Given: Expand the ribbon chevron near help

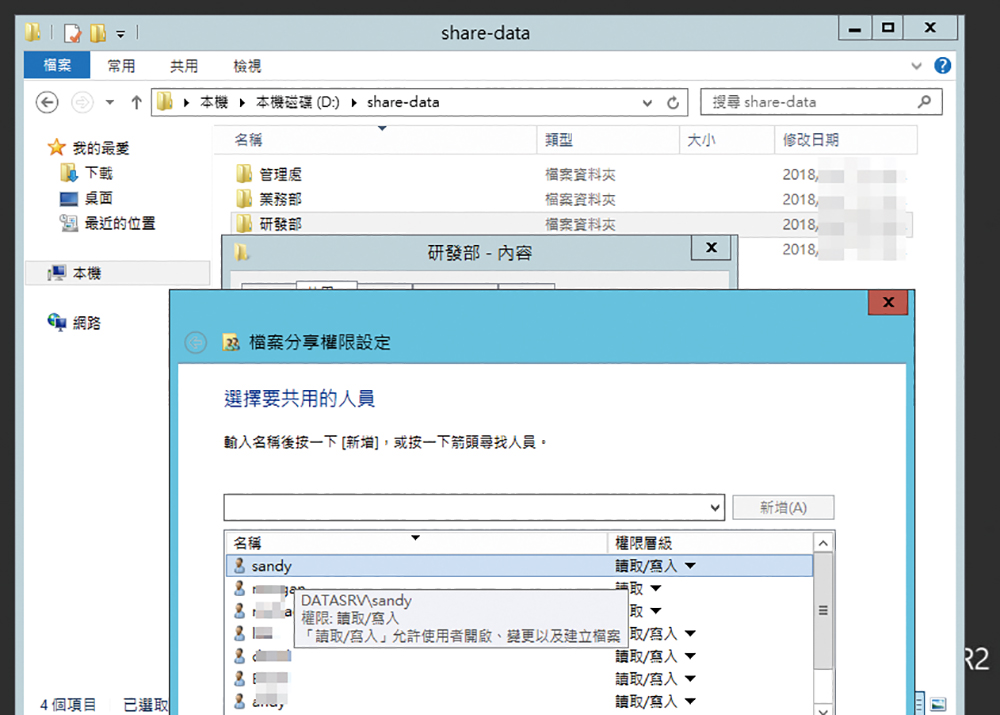Looking at the screenshot, I should [916, 66].
